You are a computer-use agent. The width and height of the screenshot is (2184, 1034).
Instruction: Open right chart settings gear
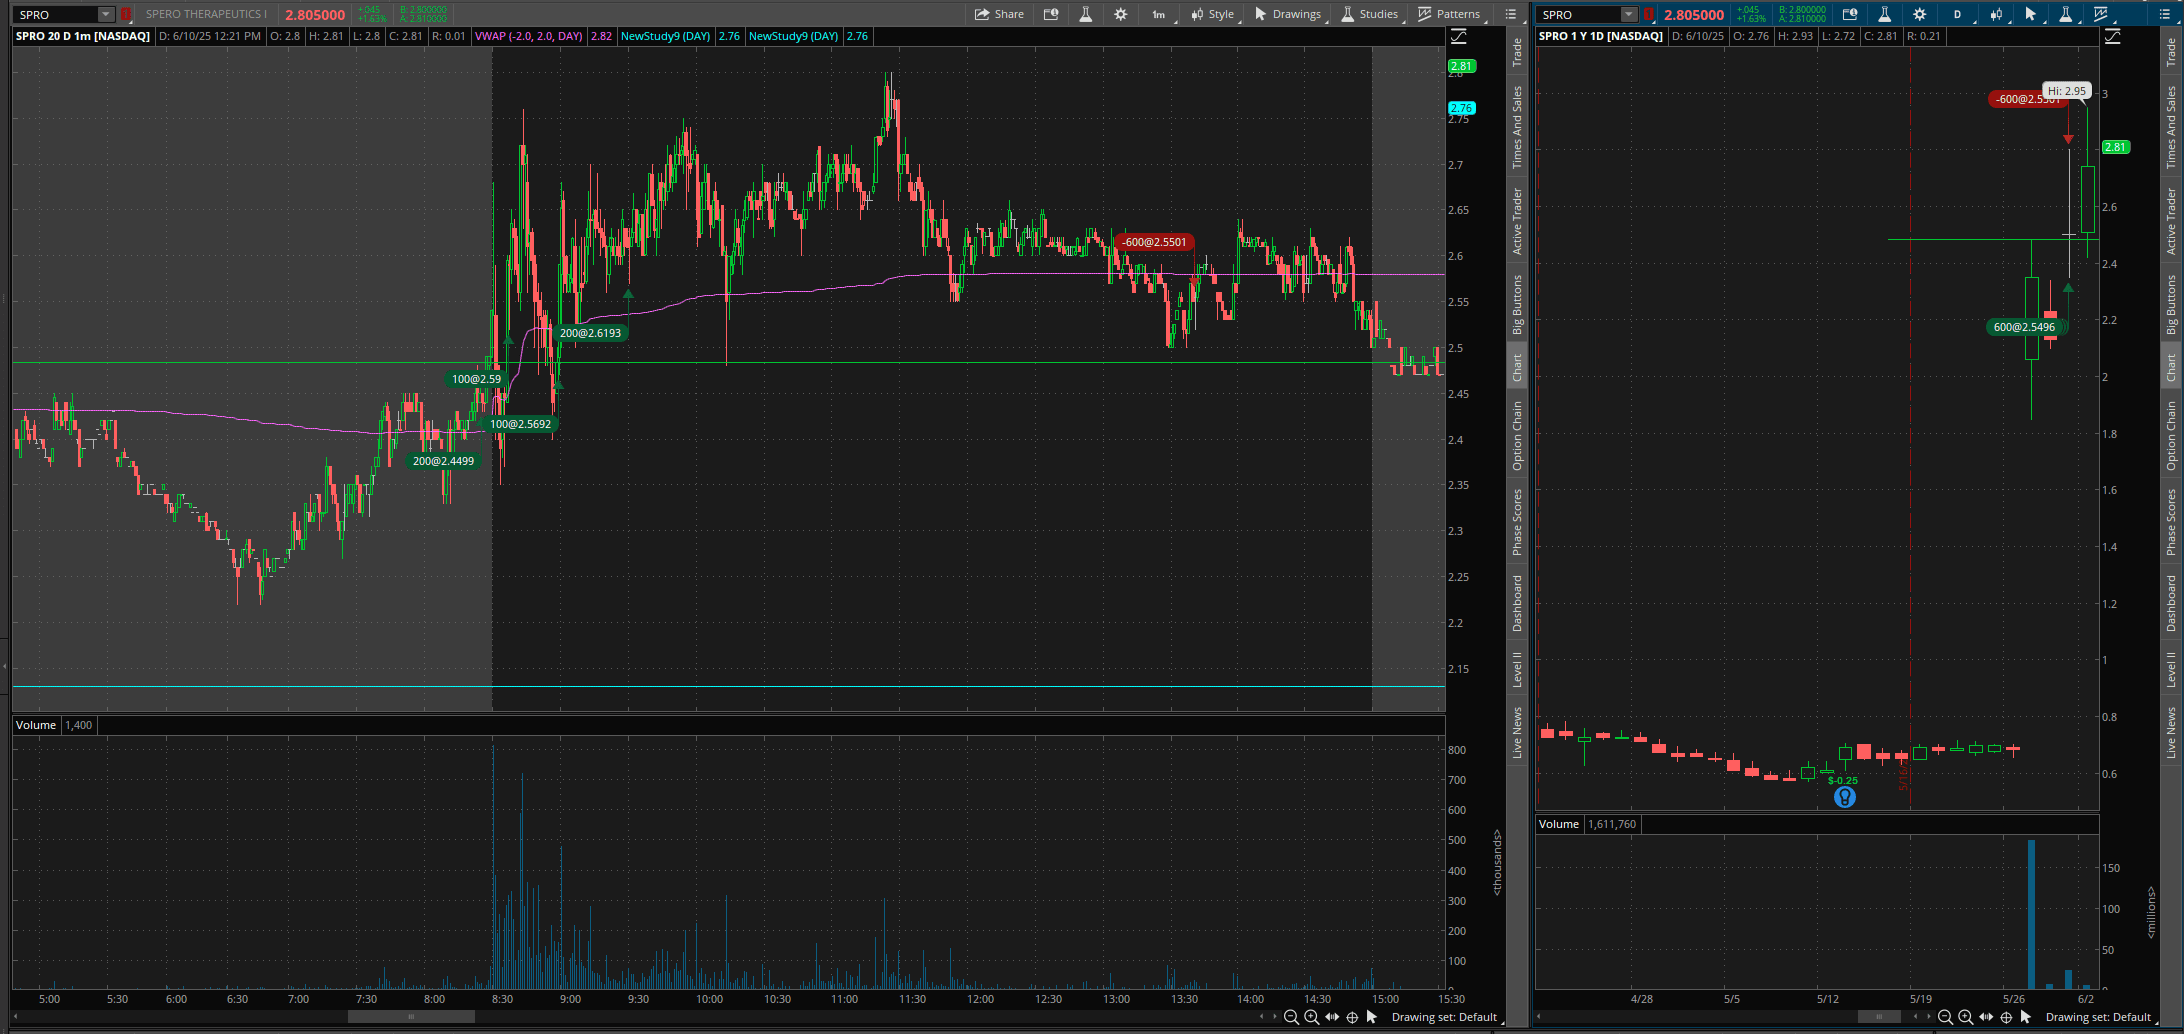[1919, 14]
